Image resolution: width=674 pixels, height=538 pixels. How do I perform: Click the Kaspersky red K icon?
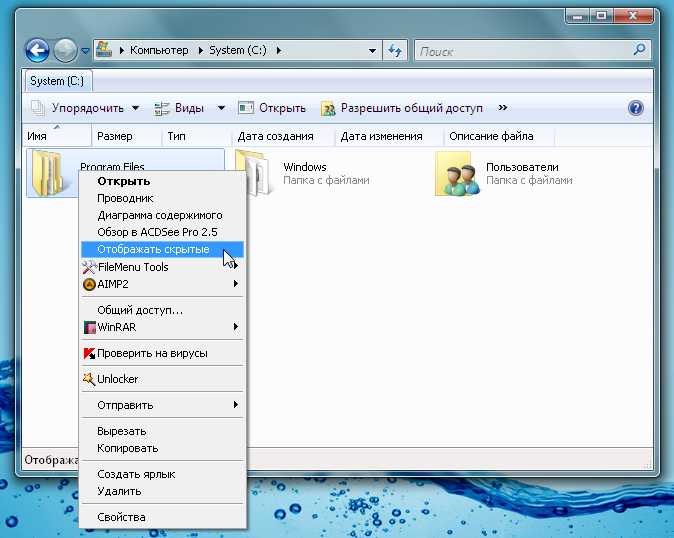click(x=89, y=353)
